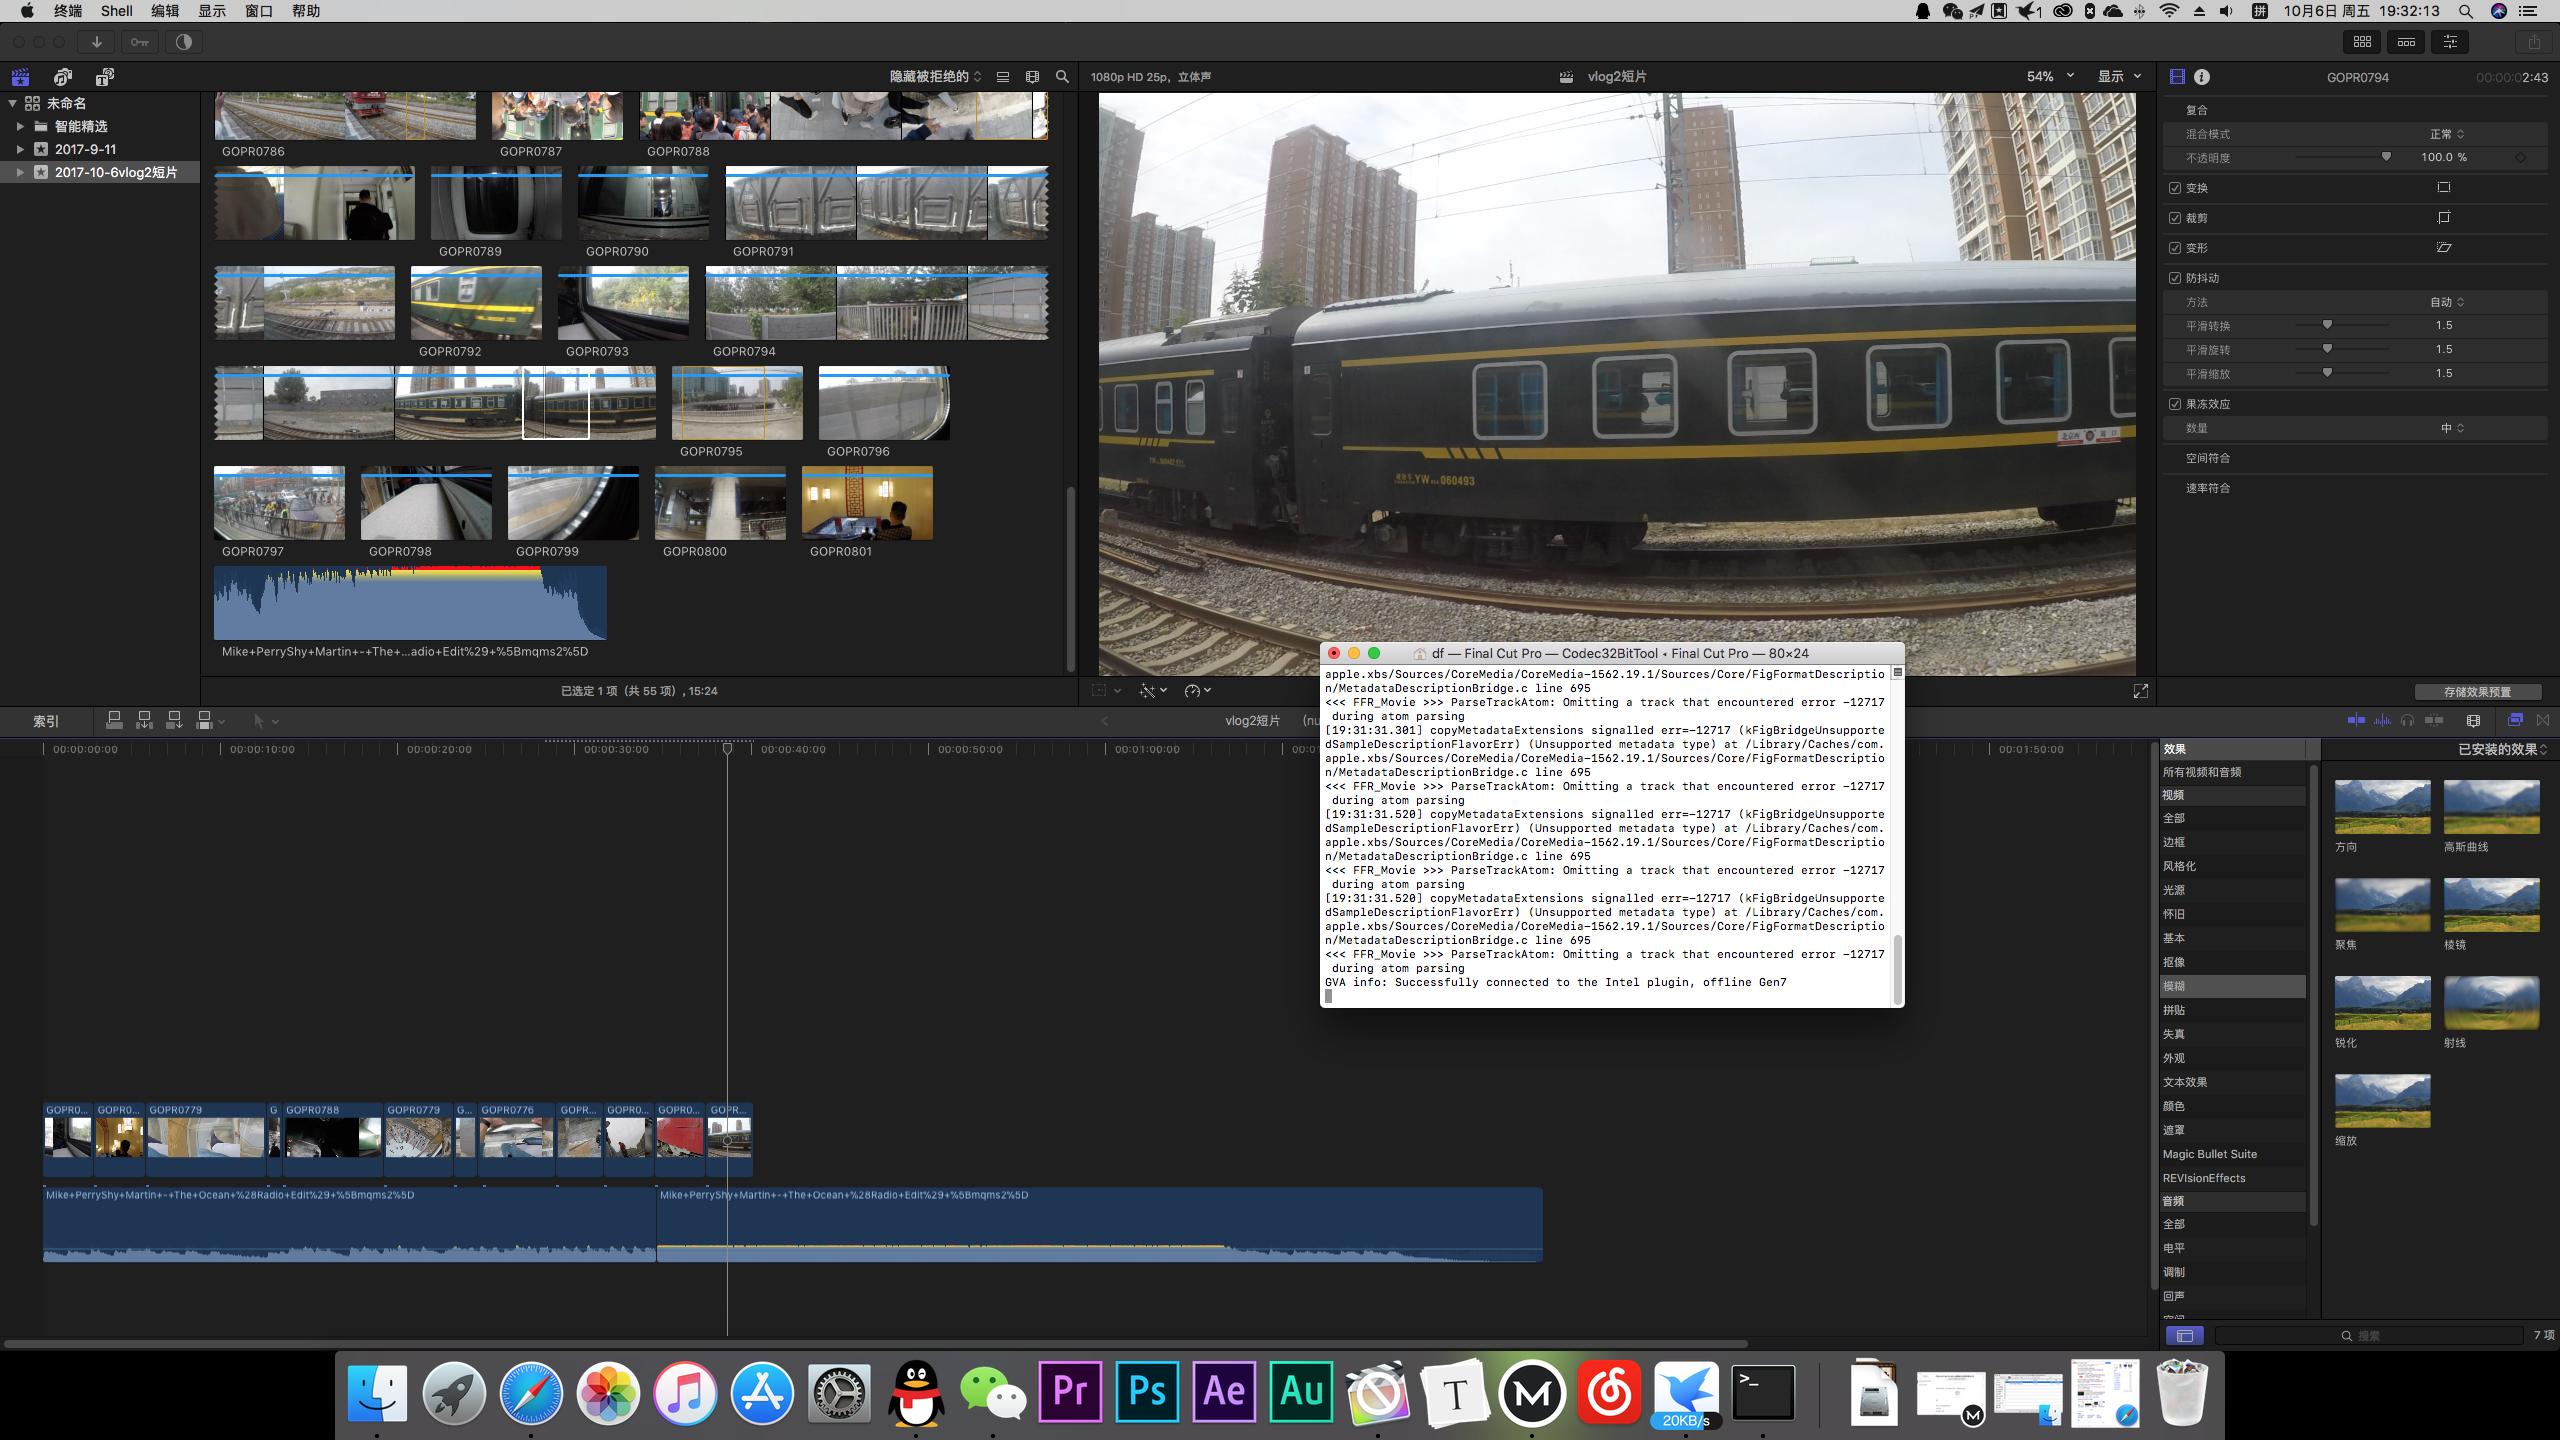Select the 风格化 effects category

2180,866
